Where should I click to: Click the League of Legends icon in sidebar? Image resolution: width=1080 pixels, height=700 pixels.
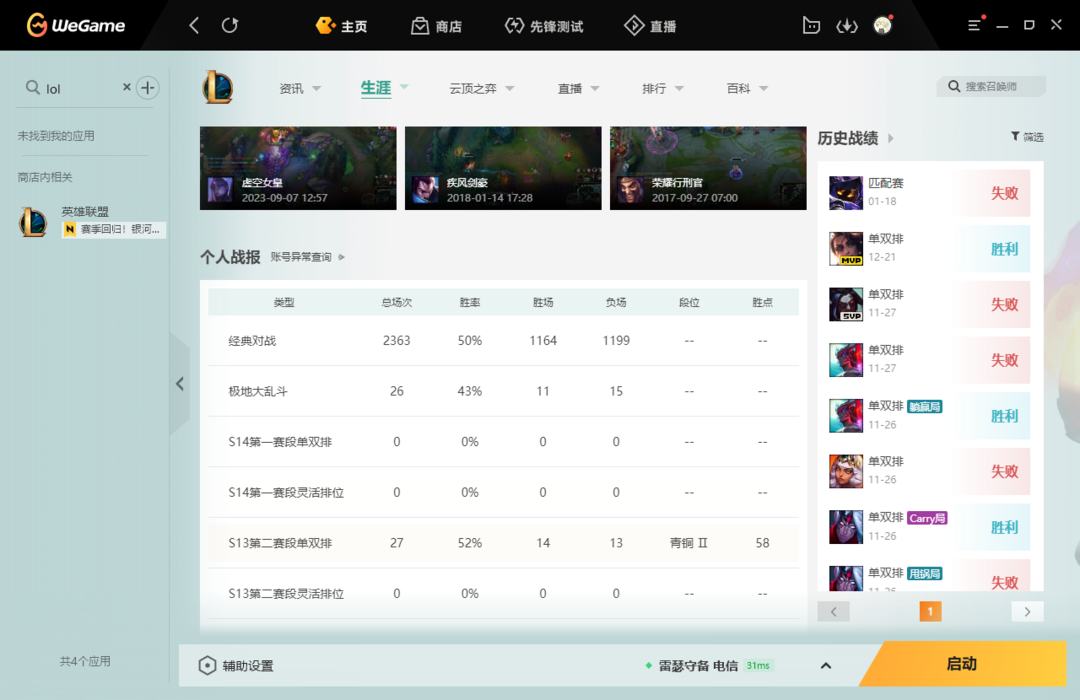tap(32, 222)
